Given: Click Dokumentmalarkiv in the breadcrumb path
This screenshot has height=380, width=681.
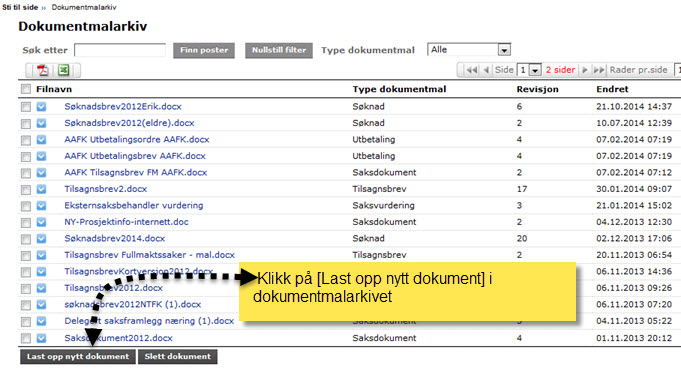Looking at the screenshot, I should [84, 7].
